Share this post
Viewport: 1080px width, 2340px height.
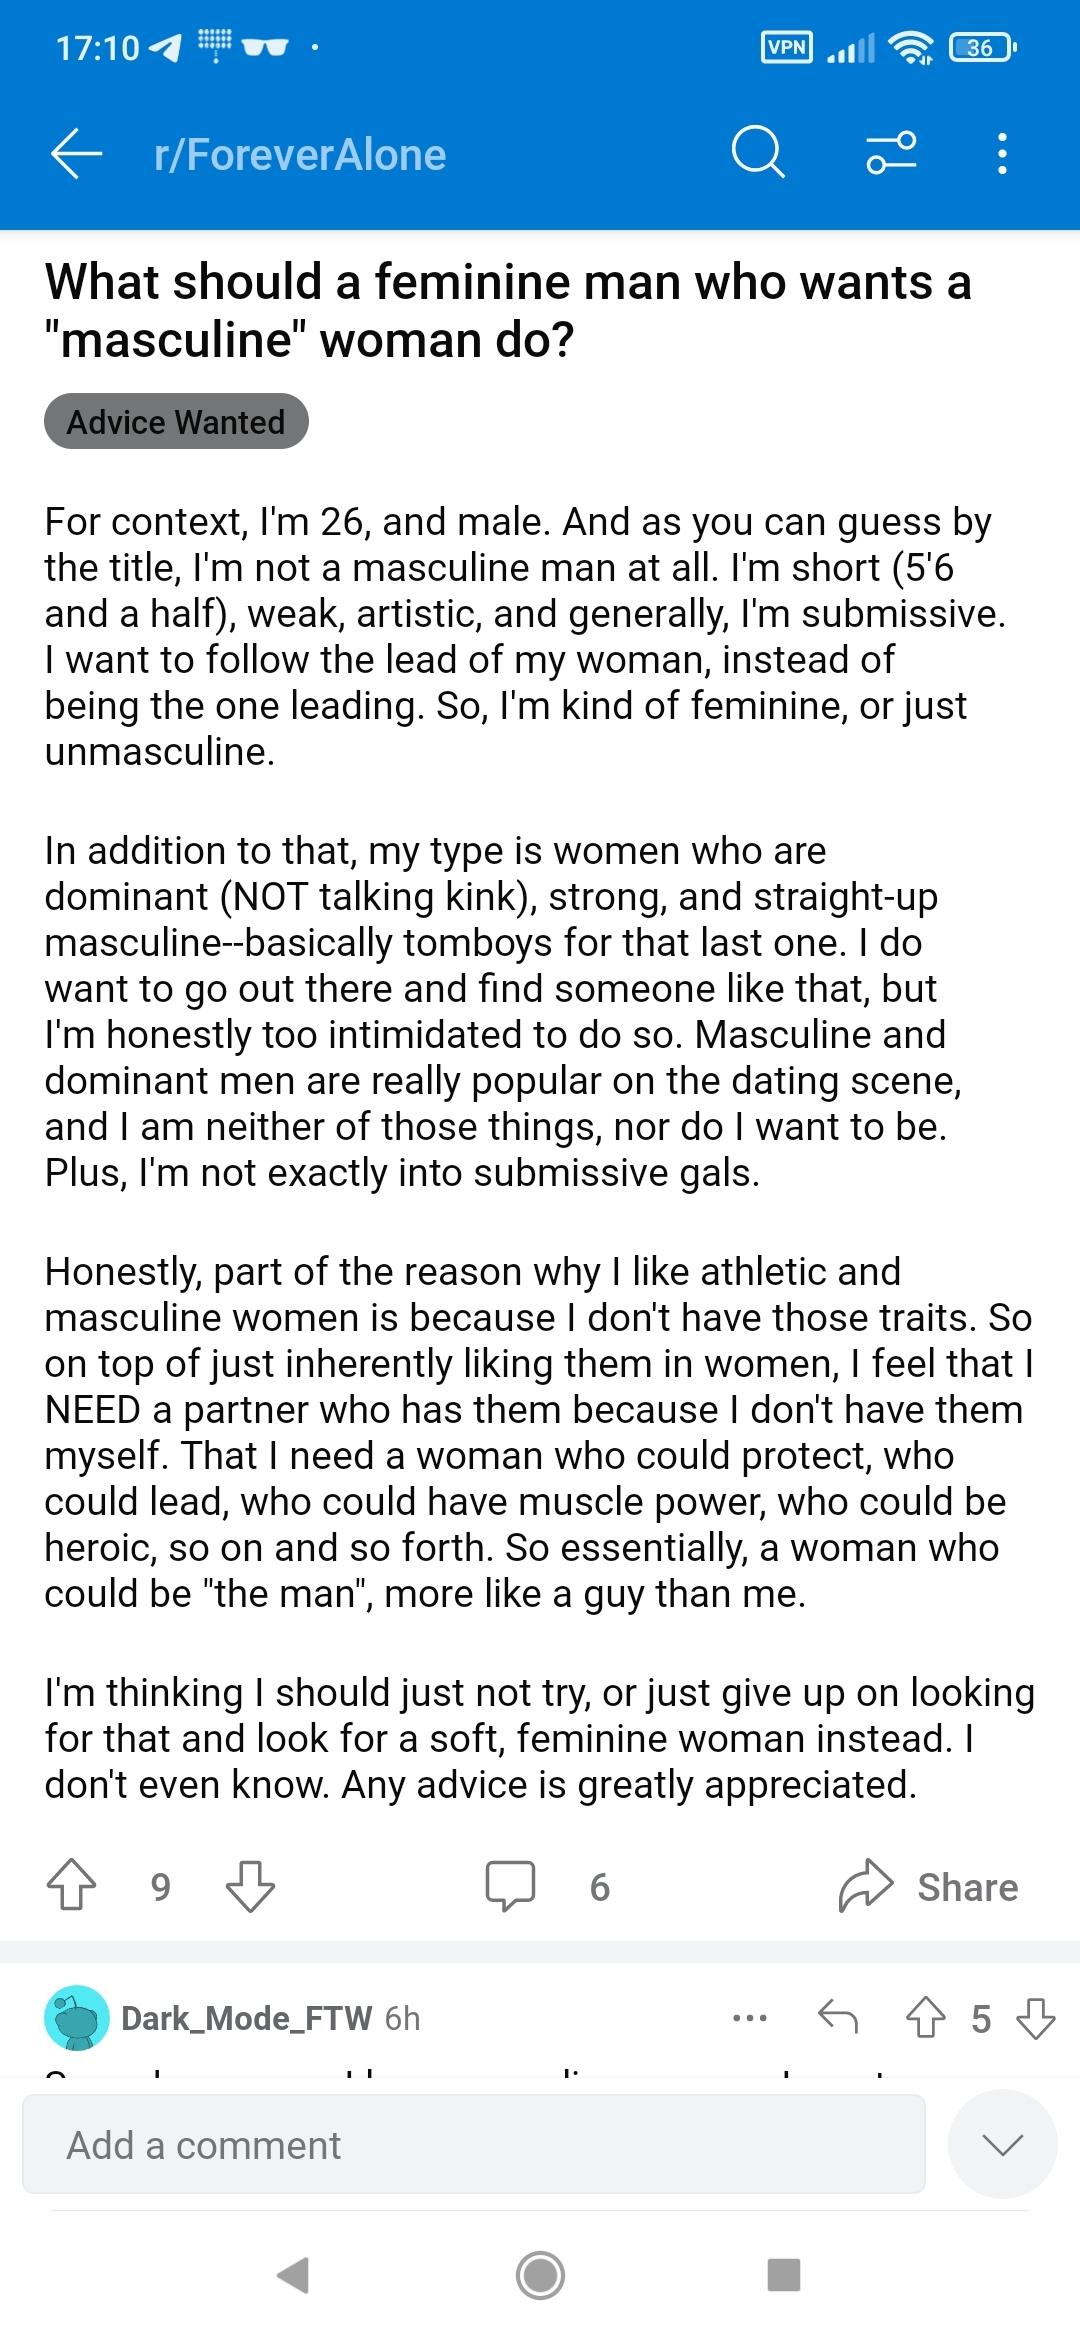click(929, 1886)
